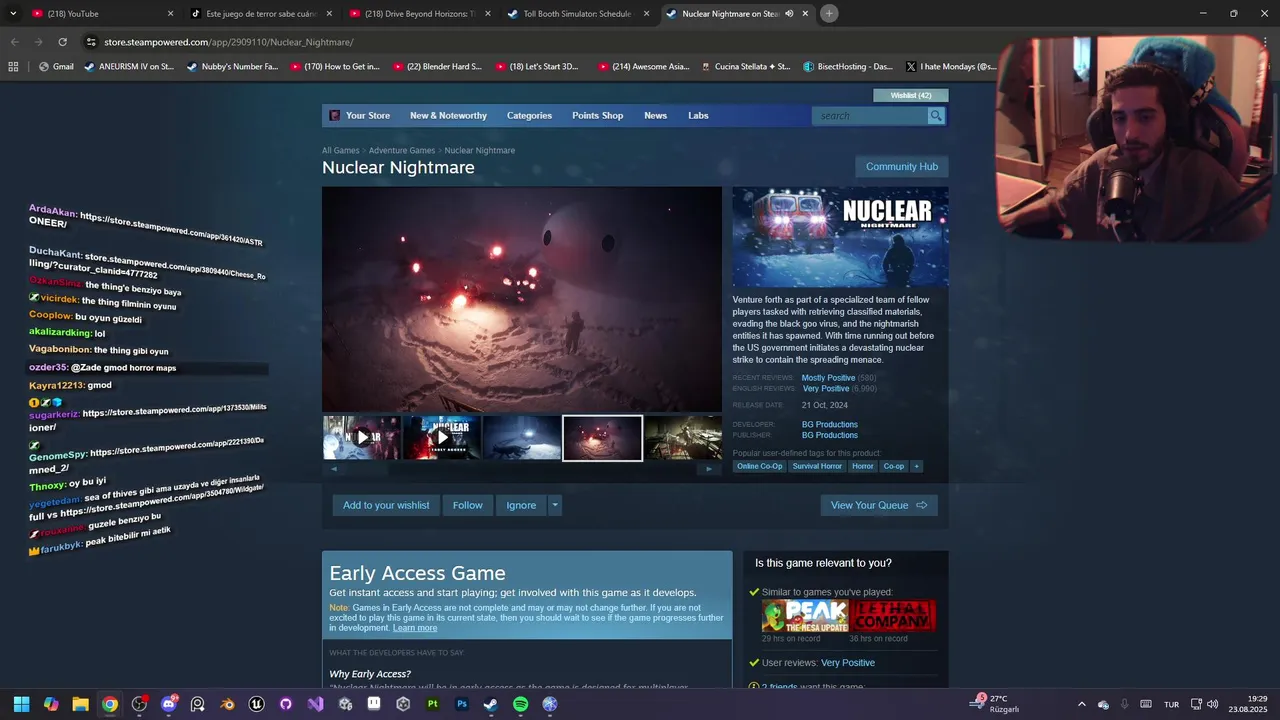Screen dimensions: 1280x720
Task: Click the Ignore button
Action: (521, 505)
